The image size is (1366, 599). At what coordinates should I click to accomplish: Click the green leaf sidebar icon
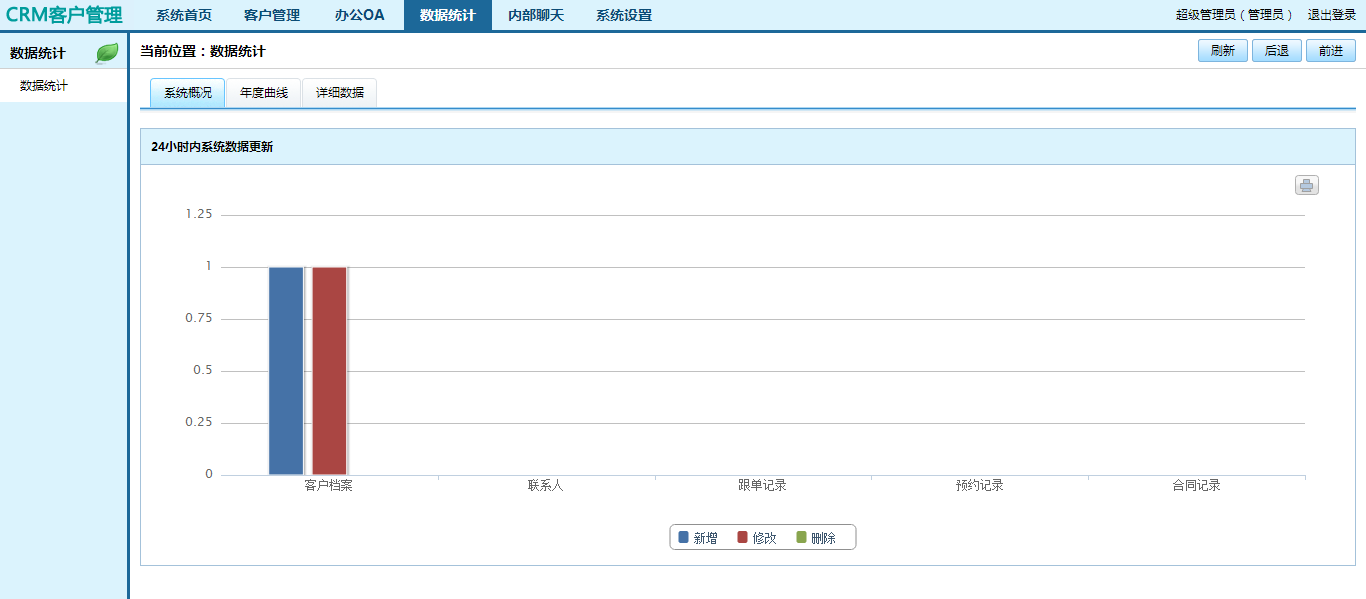point(107,53)
